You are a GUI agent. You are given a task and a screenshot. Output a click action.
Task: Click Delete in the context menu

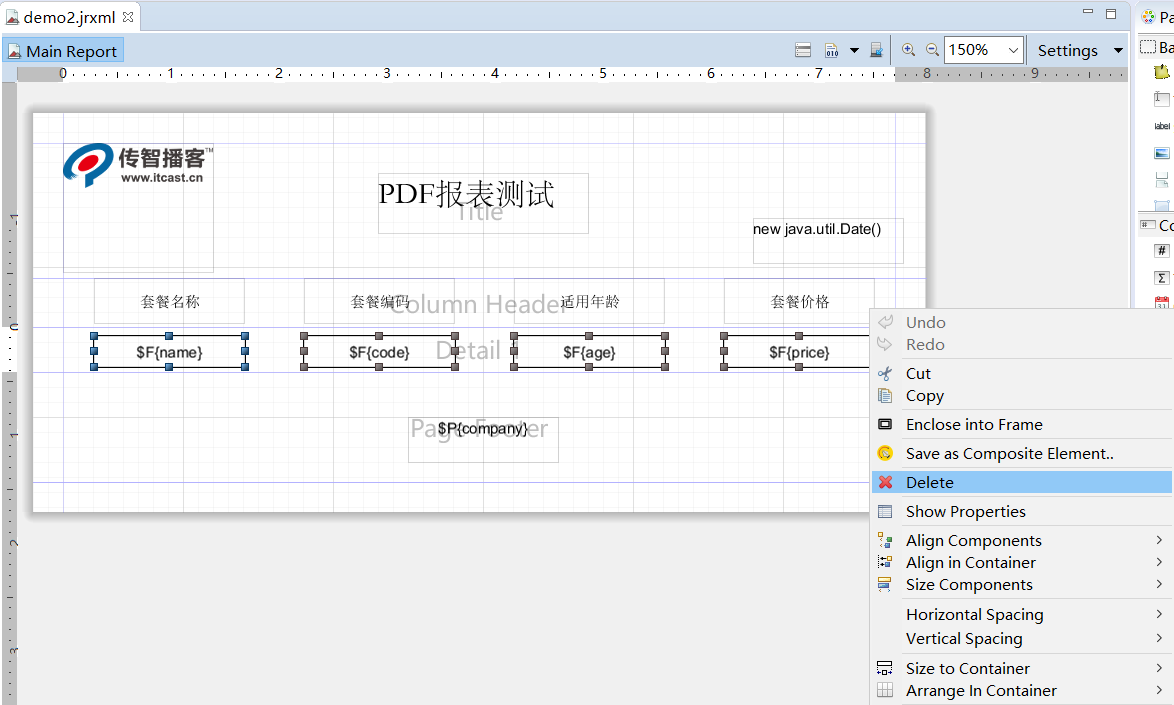[x=1021, y=483]
